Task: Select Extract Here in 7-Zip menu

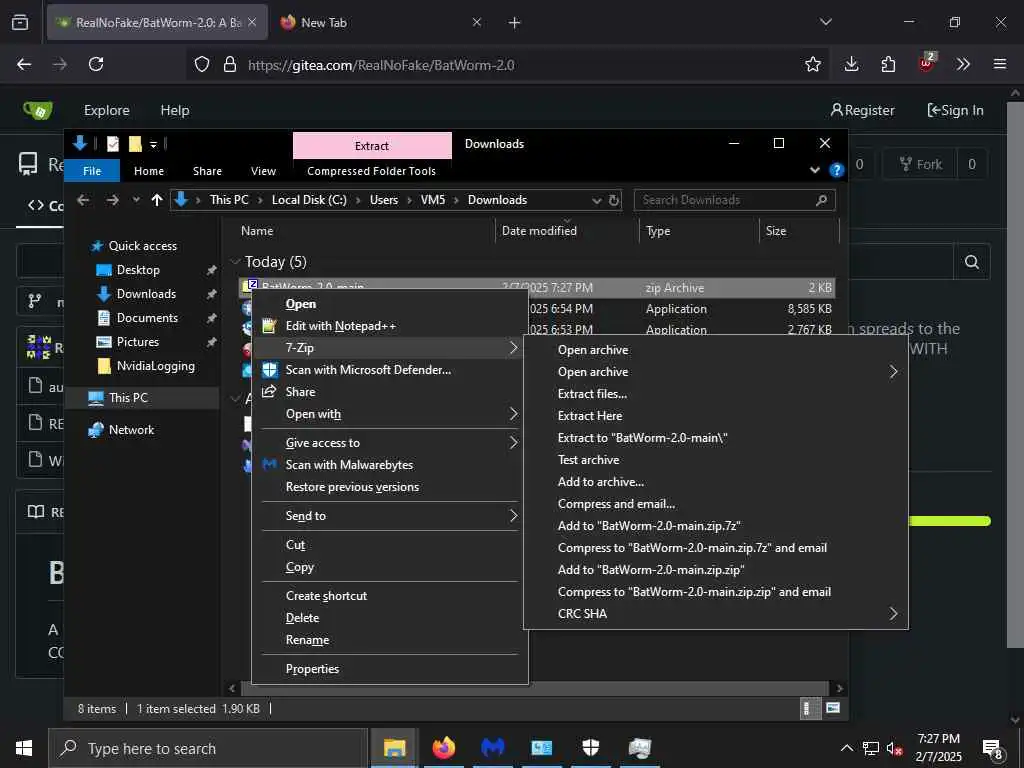Action: [x=590, y=416]
